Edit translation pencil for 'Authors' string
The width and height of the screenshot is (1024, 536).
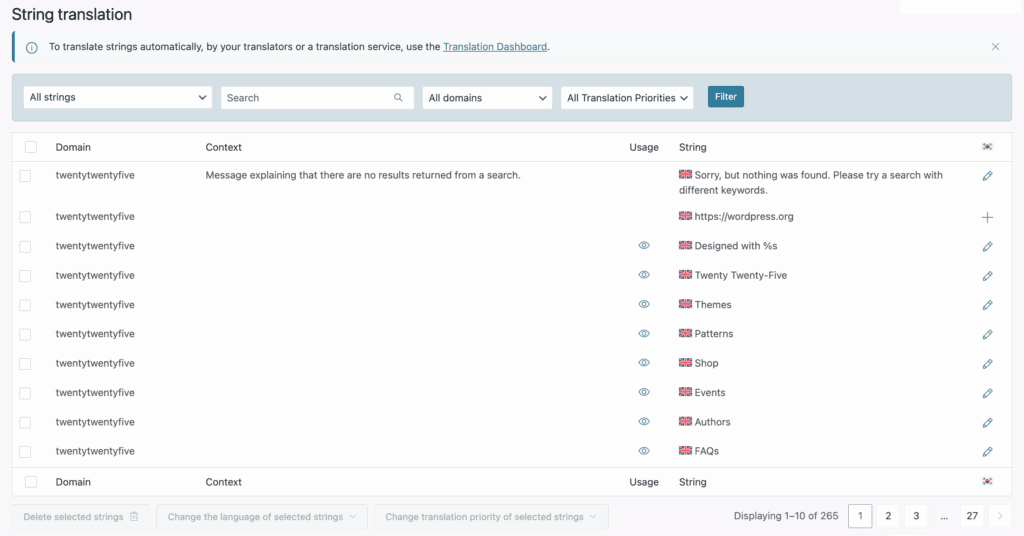(x=987, y=422)
